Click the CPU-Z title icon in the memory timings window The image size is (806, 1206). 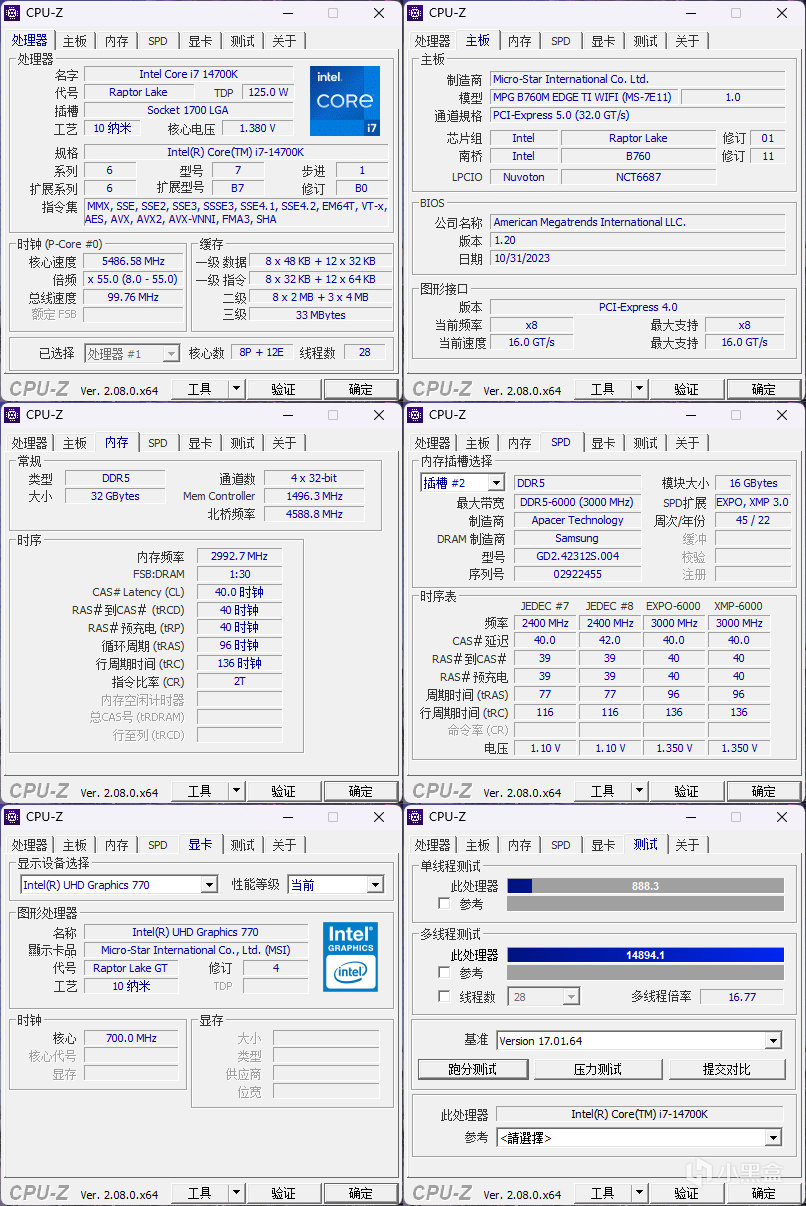point(13,414)
